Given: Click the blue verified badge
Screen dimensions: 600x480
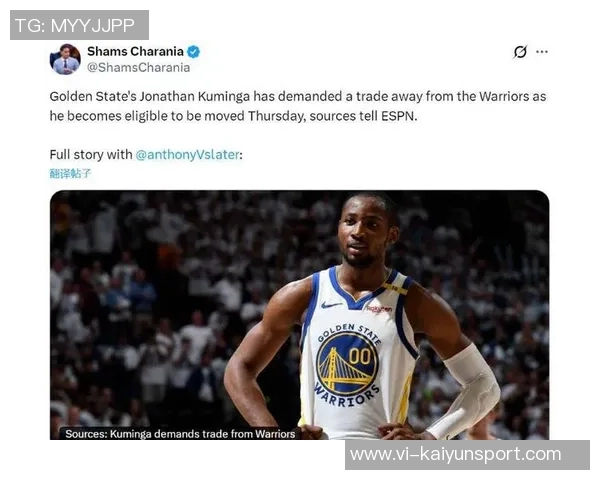Looking at the screenshot, I should pos(194,52).
